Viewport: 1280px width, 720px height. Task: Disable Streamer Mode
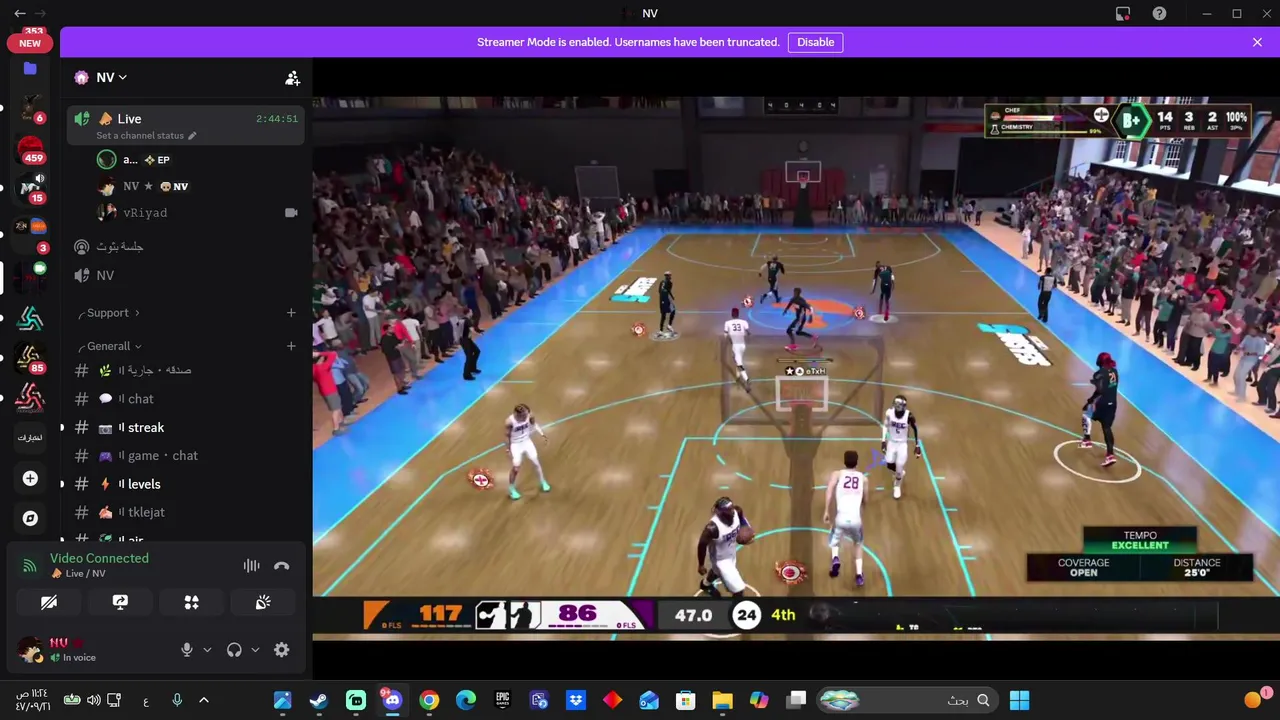click(815, 42)
